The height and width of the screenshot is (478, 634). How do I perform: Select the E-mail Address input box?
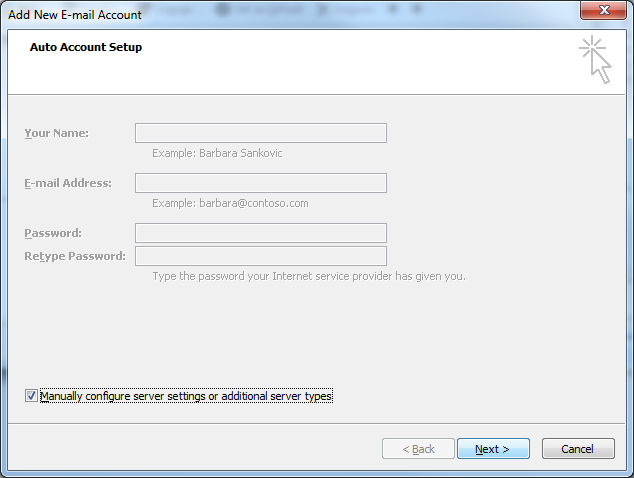[x=261, y=183]
